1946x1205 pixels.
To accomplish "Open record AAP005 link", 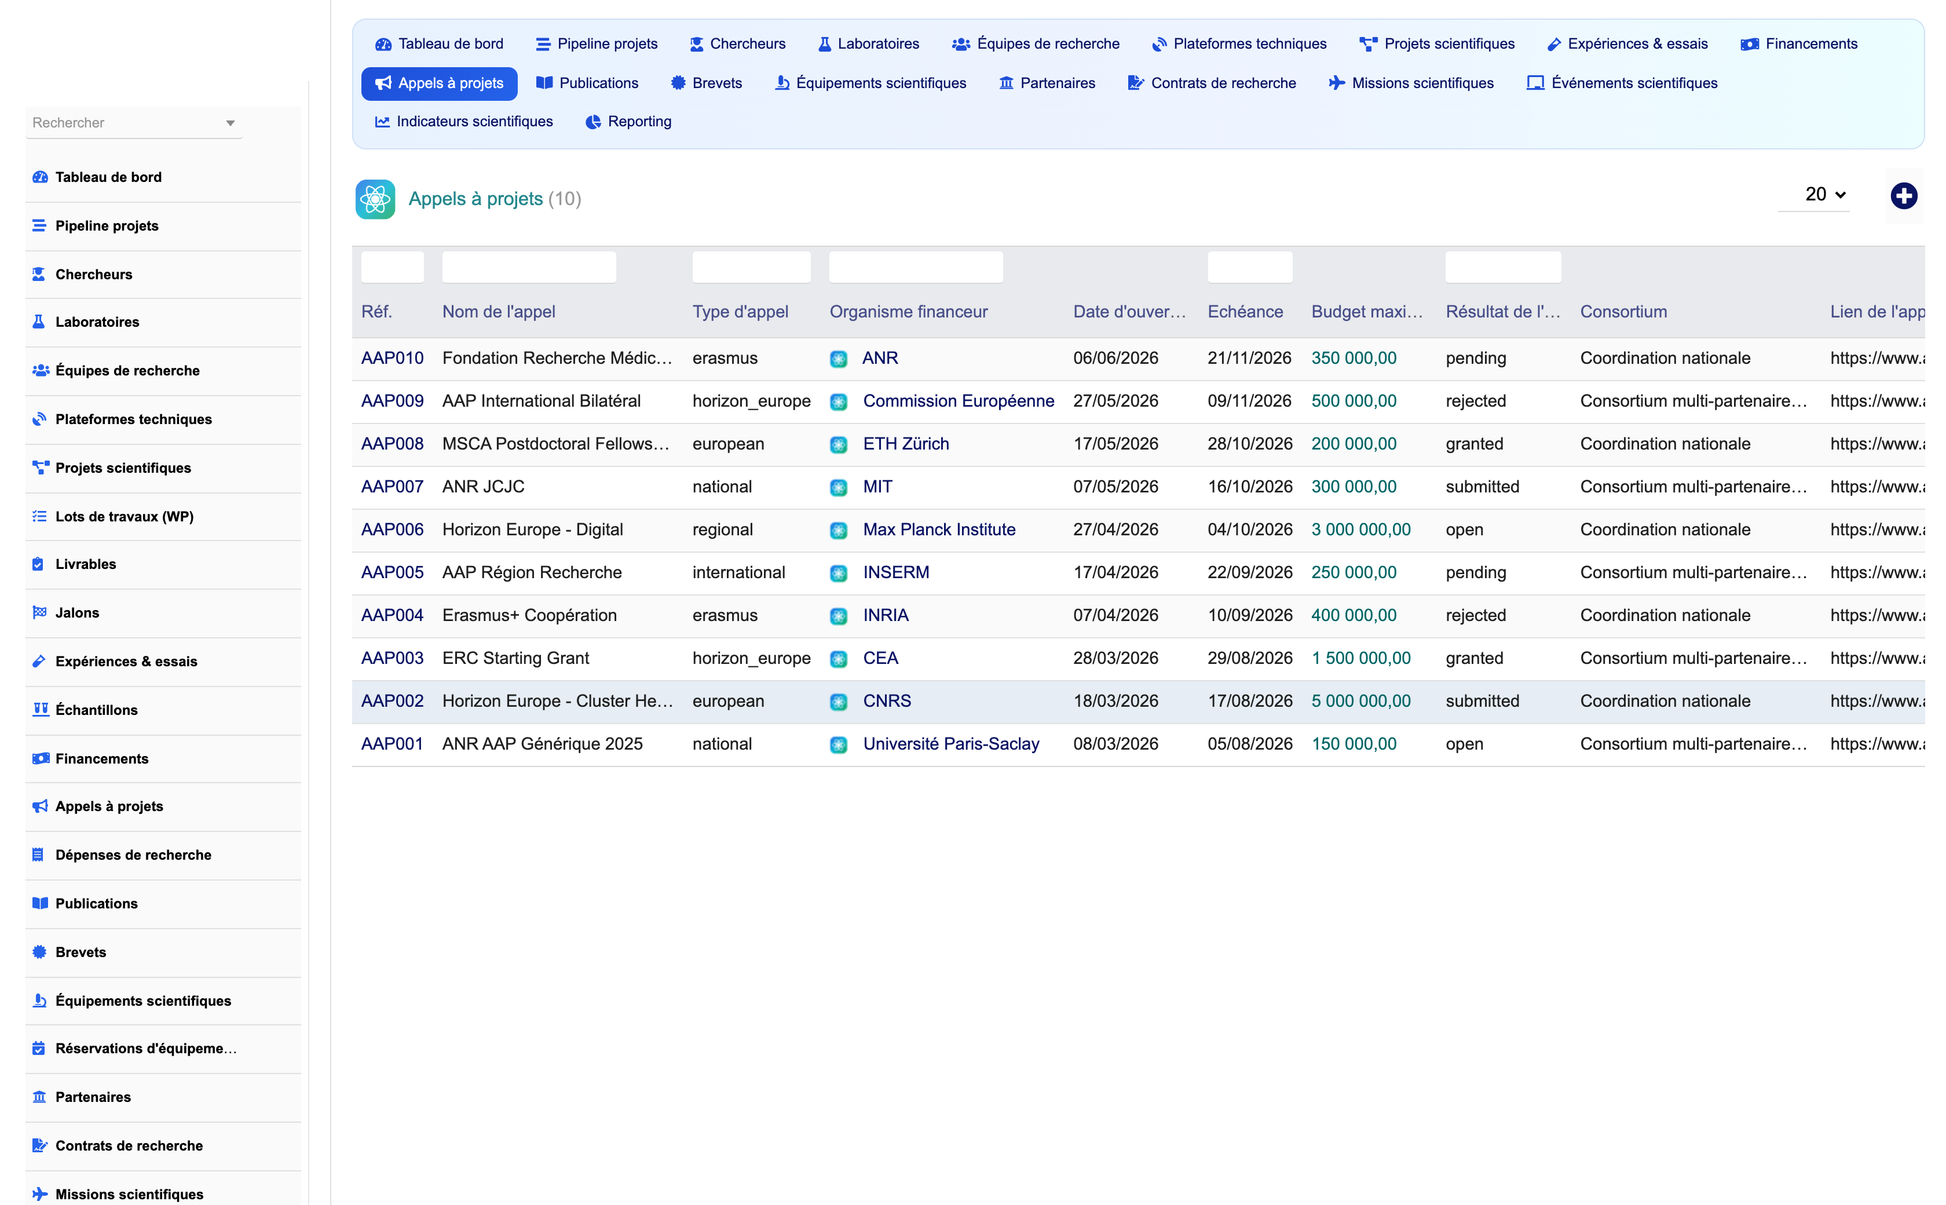I will pyautogui.click(x=392, y=573).
